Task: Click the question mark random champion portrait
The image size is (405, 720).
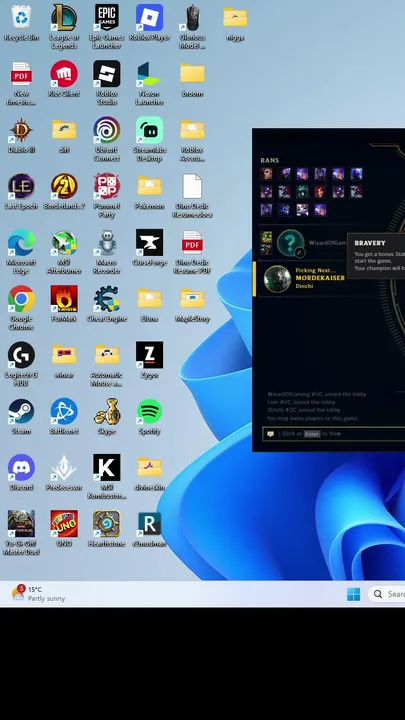Action: tap(290, 243)
